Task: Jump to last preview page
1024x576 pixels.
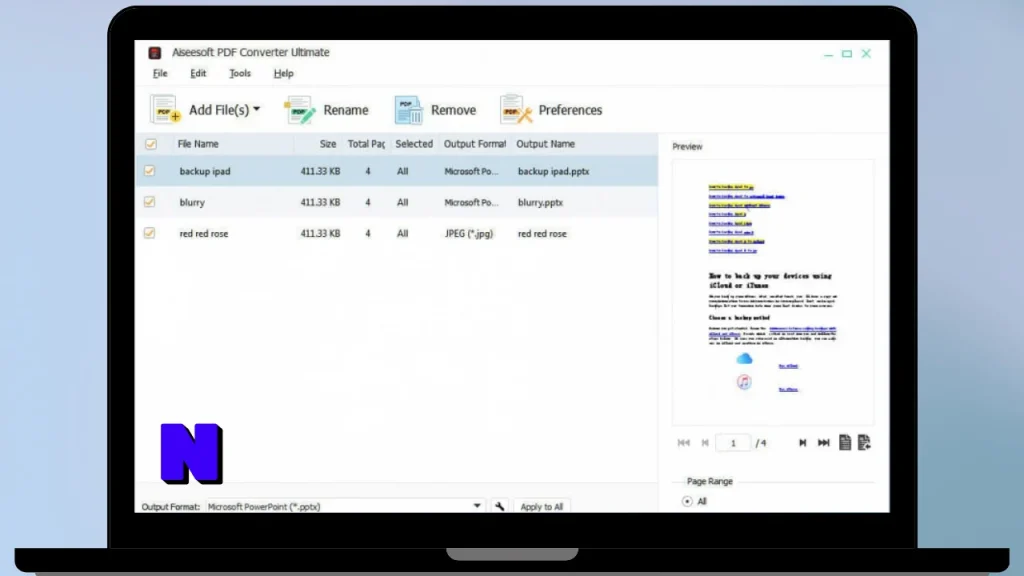Action: [x=824, y=443]
